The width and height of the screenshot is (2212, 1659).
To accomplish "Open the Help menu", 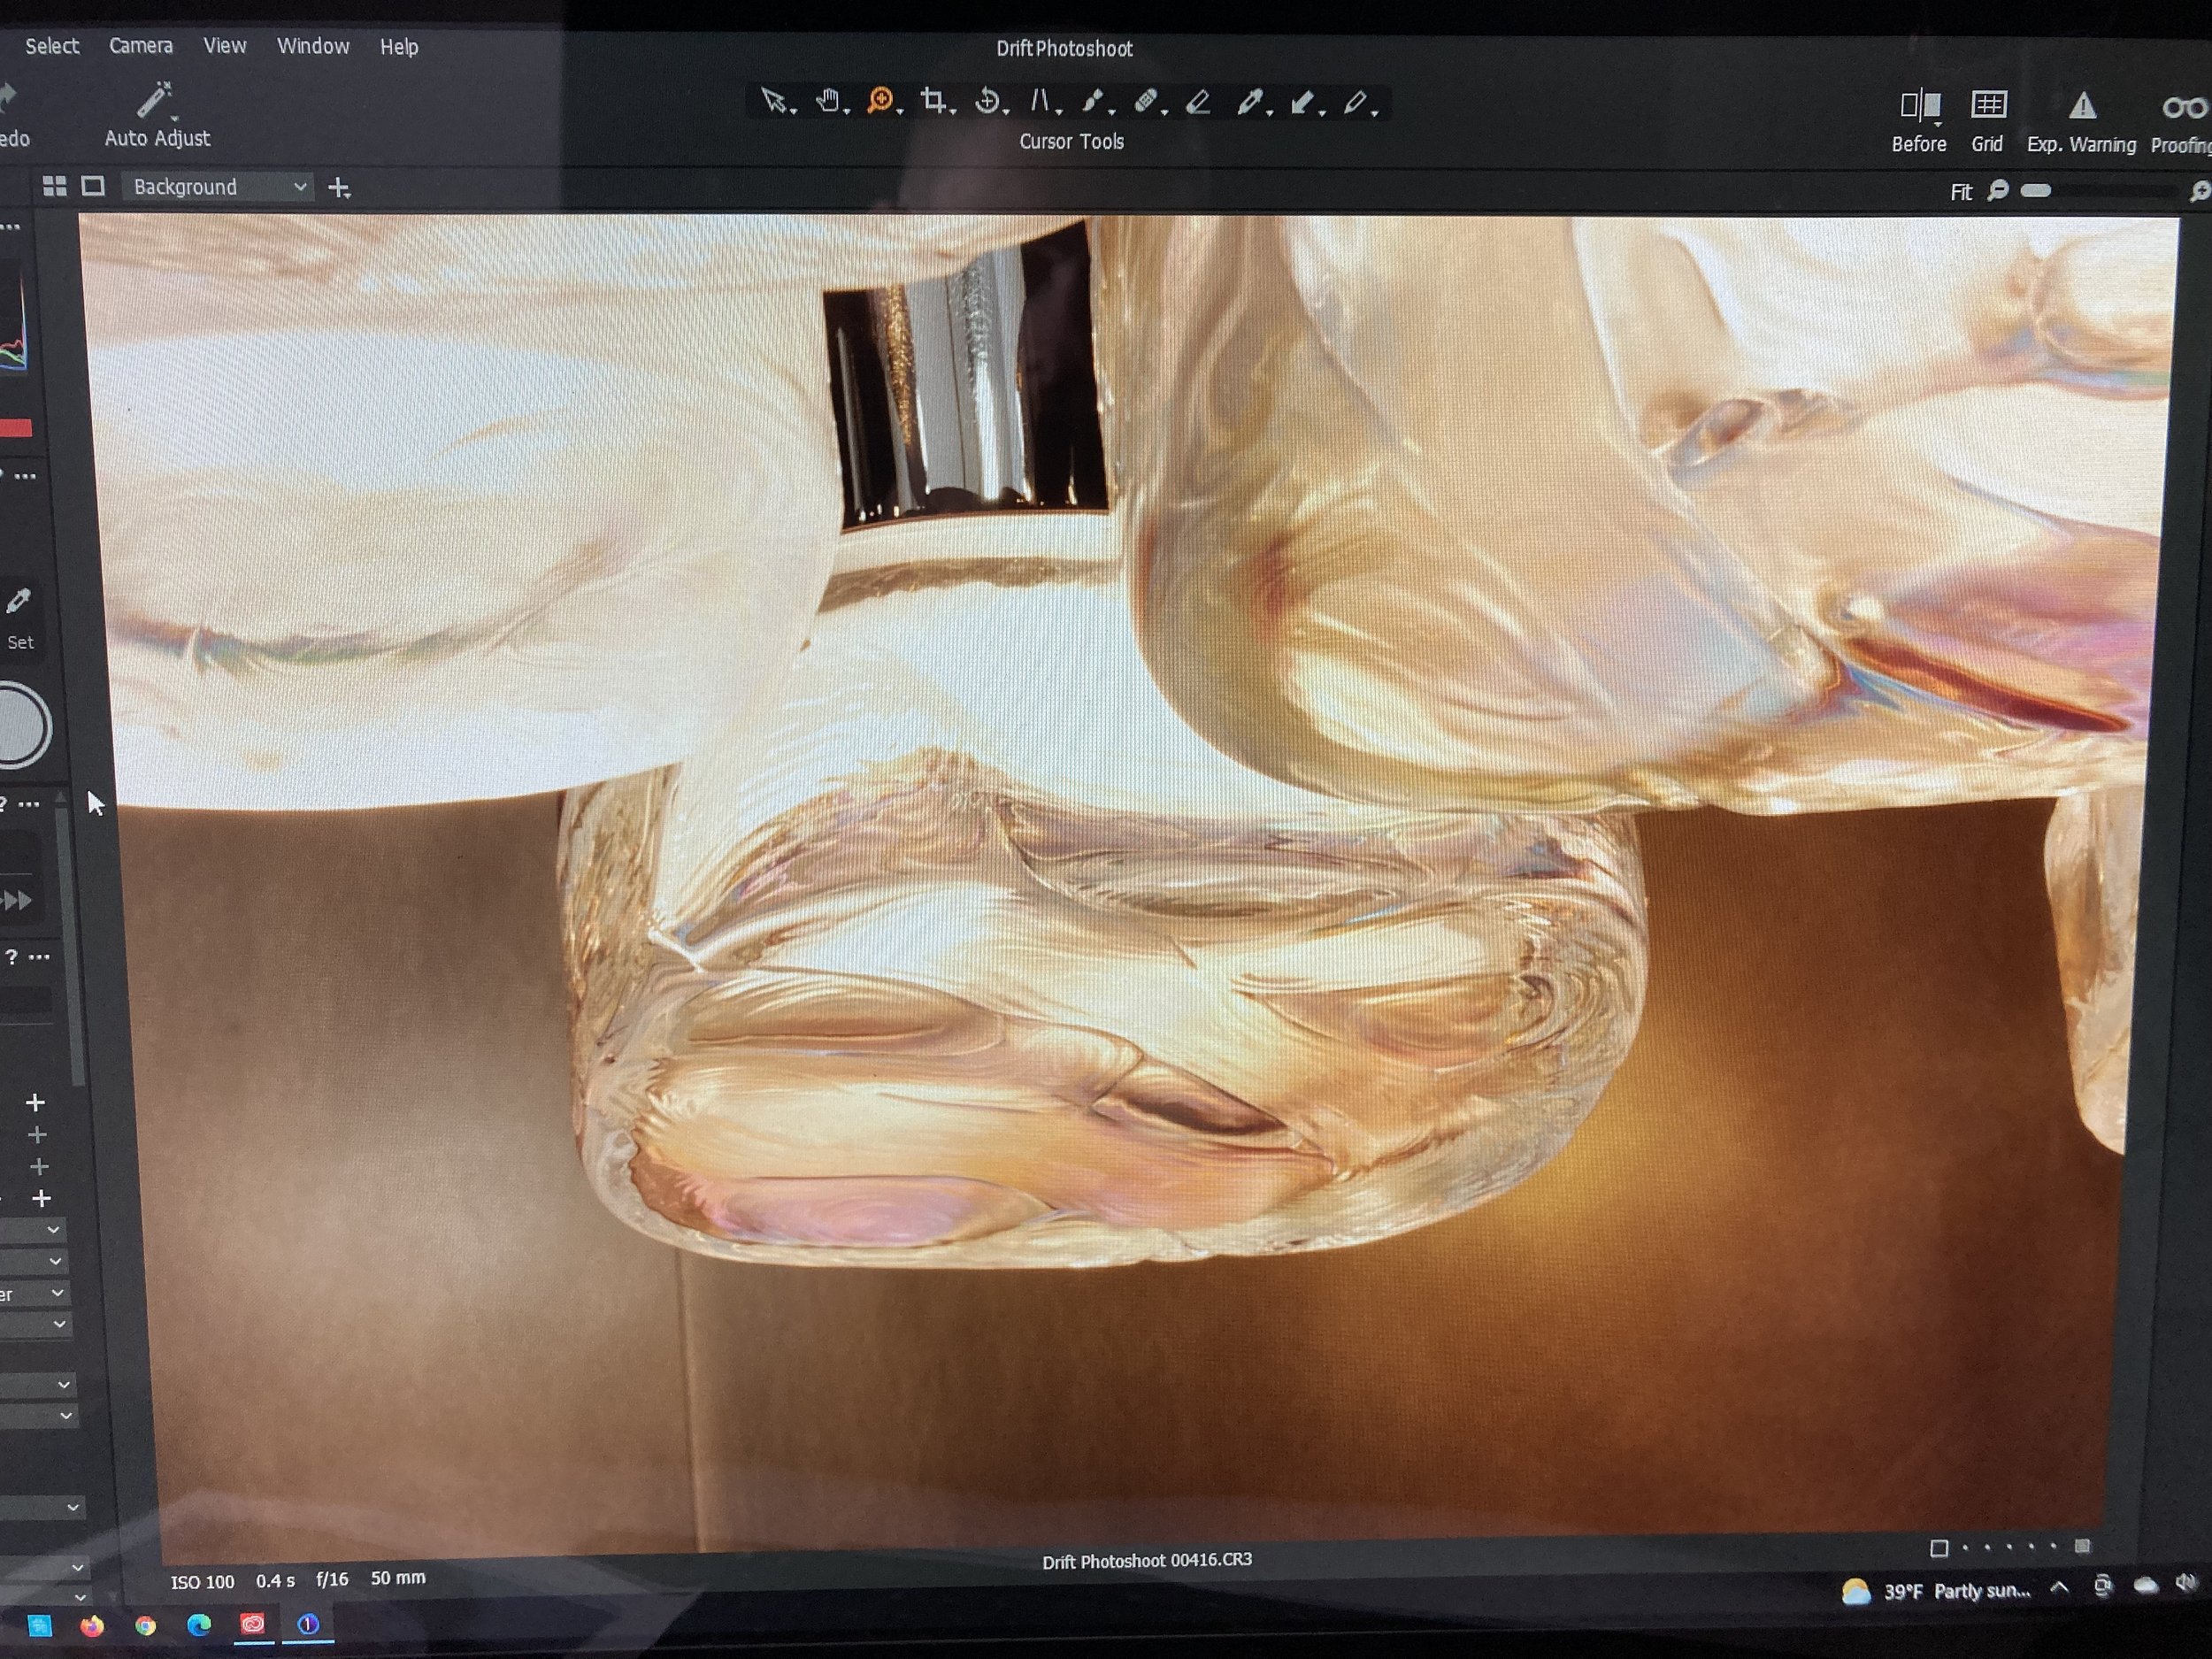I will pos(399,47).
